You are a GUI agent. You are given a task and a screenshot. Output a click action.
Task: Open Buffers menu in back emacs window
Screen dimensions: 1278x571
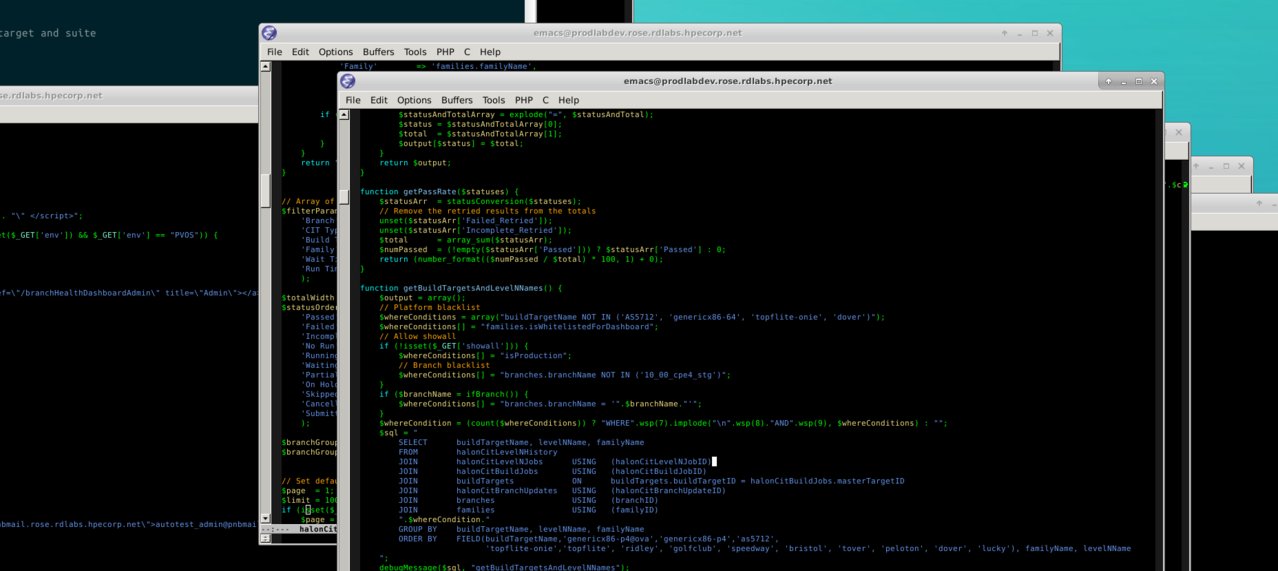pos(378,52)
